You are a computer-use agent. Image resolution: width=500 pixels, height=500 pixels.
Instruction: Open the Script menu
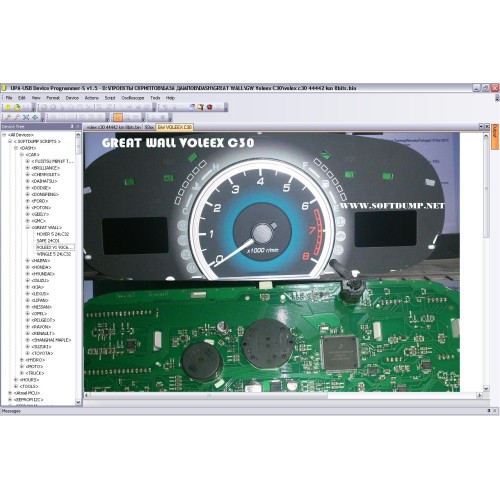110,98
